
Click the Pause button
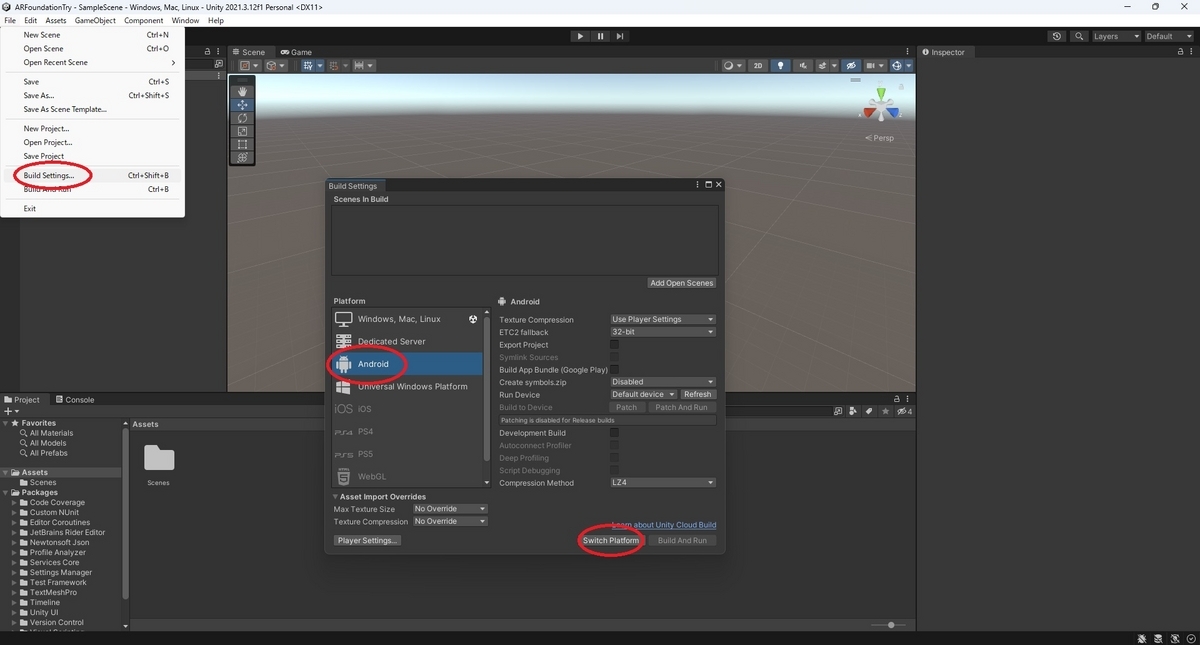(x=600, y=36)
